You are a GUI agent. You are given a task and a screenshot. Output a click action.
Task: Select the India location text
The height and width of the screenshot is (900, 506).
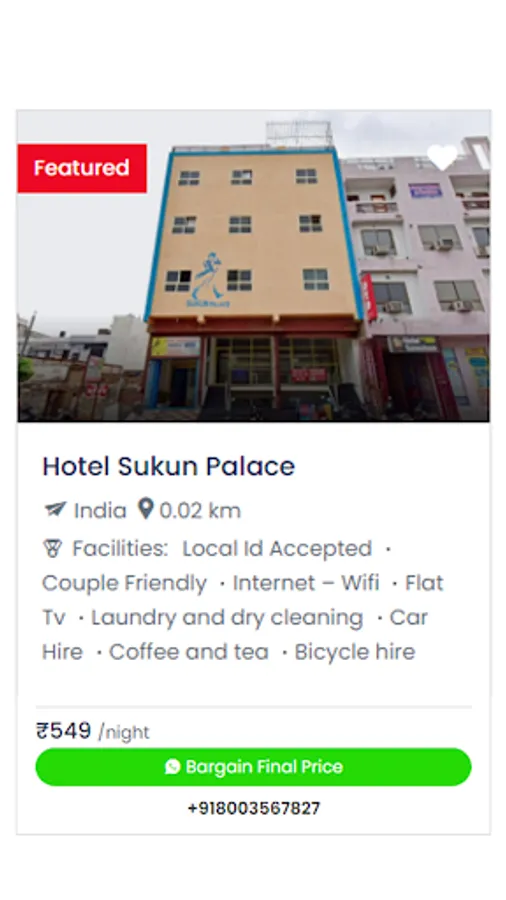click(x=100, y=510)
